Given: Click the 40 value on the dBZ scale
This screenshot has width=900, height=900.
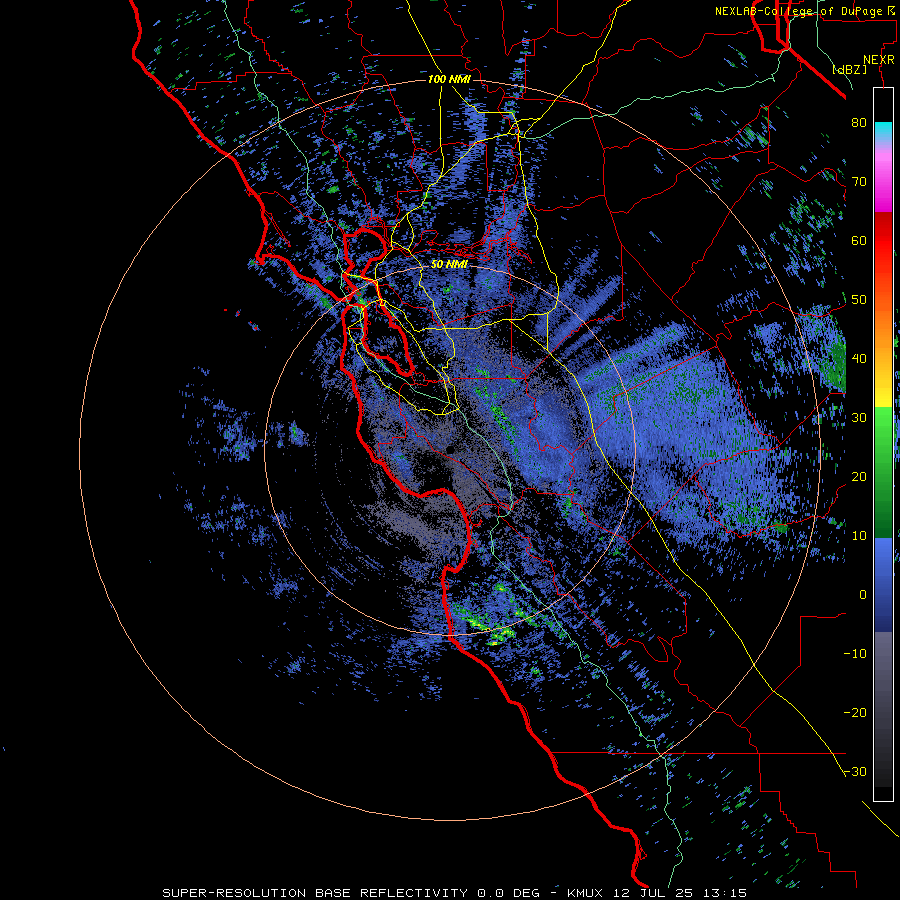Looking at the screenshot, I should pos(859,359).
